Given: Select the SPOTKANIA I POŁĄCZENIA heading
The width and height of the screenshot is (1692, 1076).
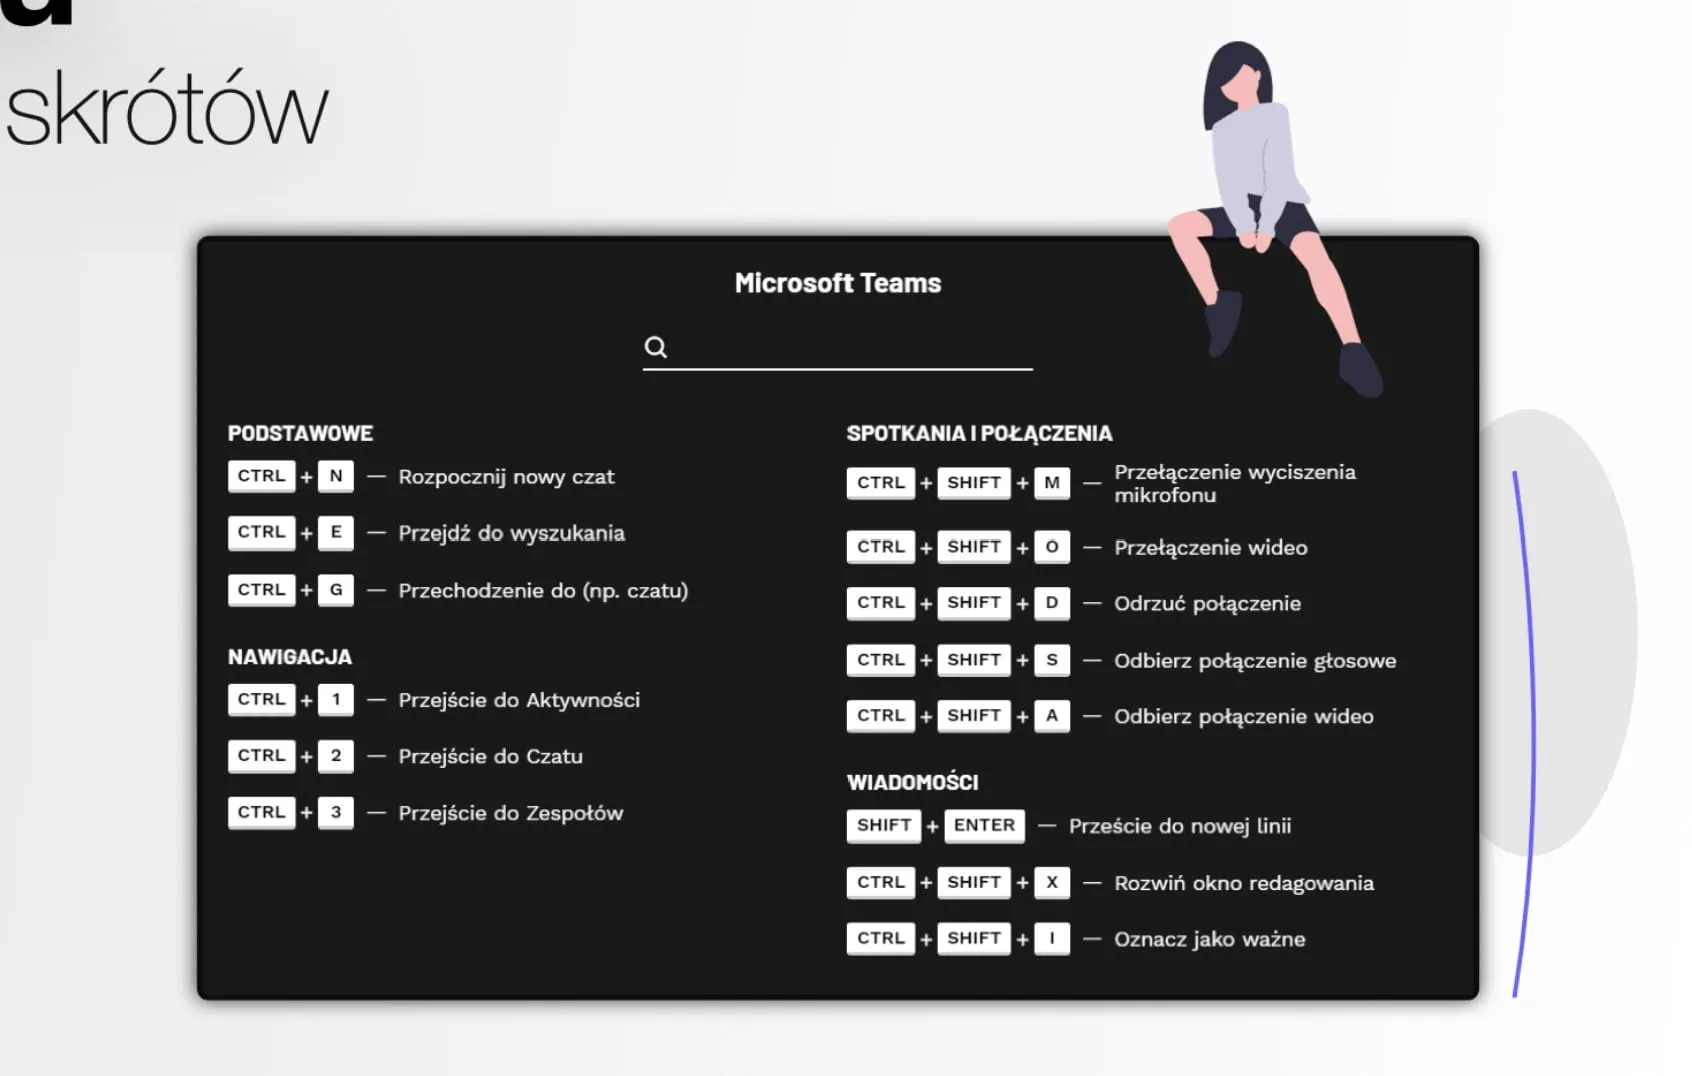Looking at the screenshot, I should point(979,433).
